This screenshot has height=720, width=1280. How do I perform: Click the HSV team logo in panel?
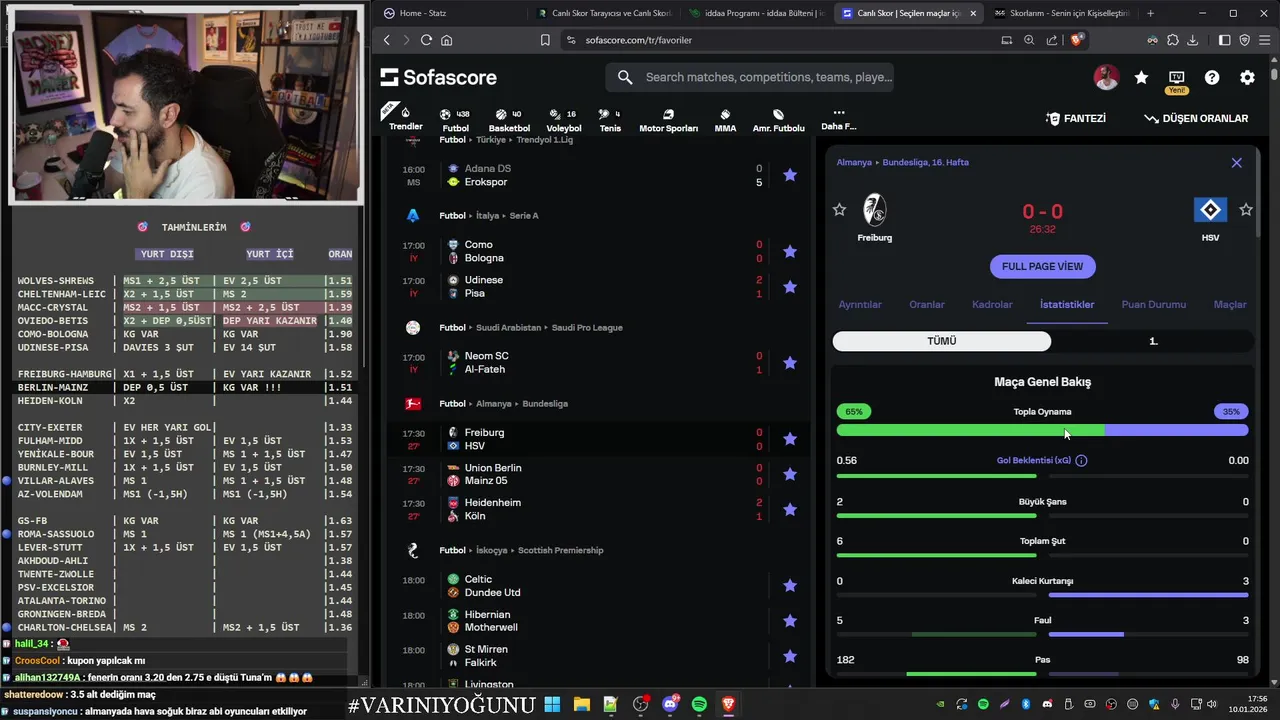pyautogui.click(x=1210, y=210)
